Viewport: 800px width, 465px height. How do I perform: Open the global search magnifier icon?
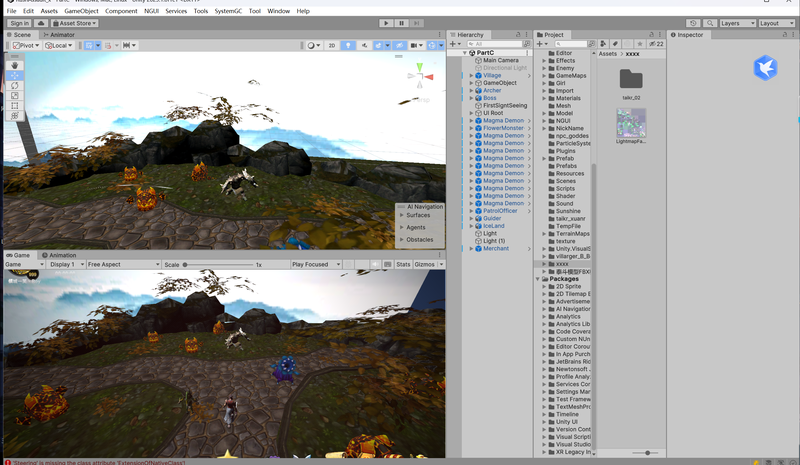click(x=710, y=23)
